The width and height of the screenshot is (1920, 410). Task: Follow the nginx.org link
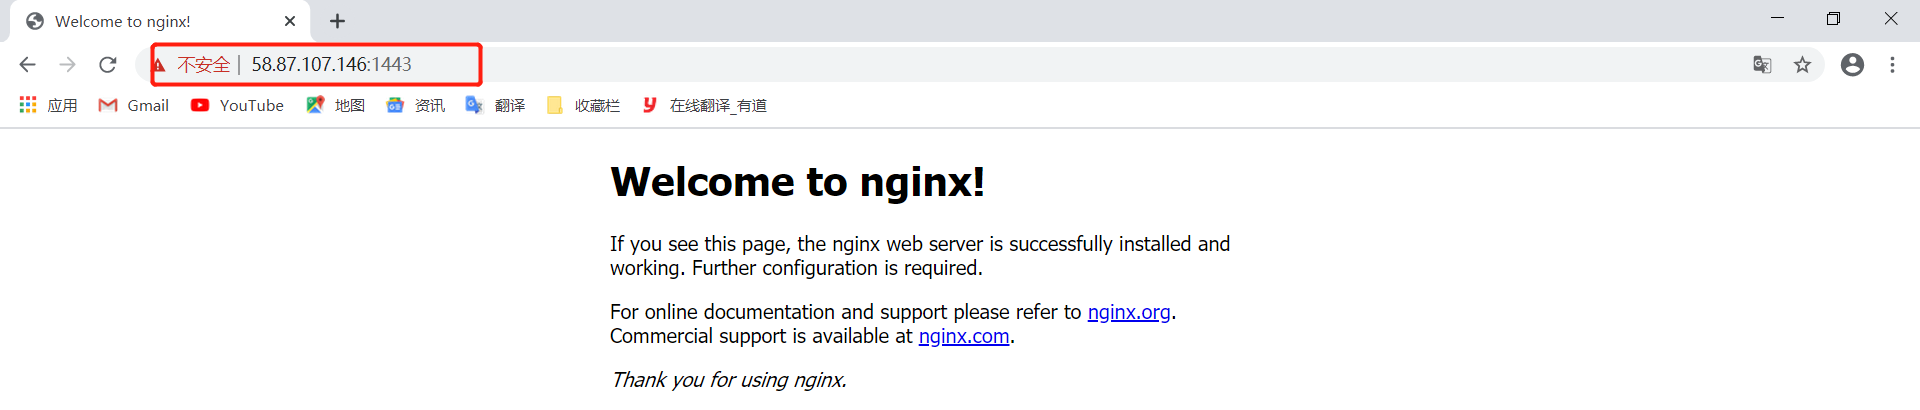(x=1129, y=312)
